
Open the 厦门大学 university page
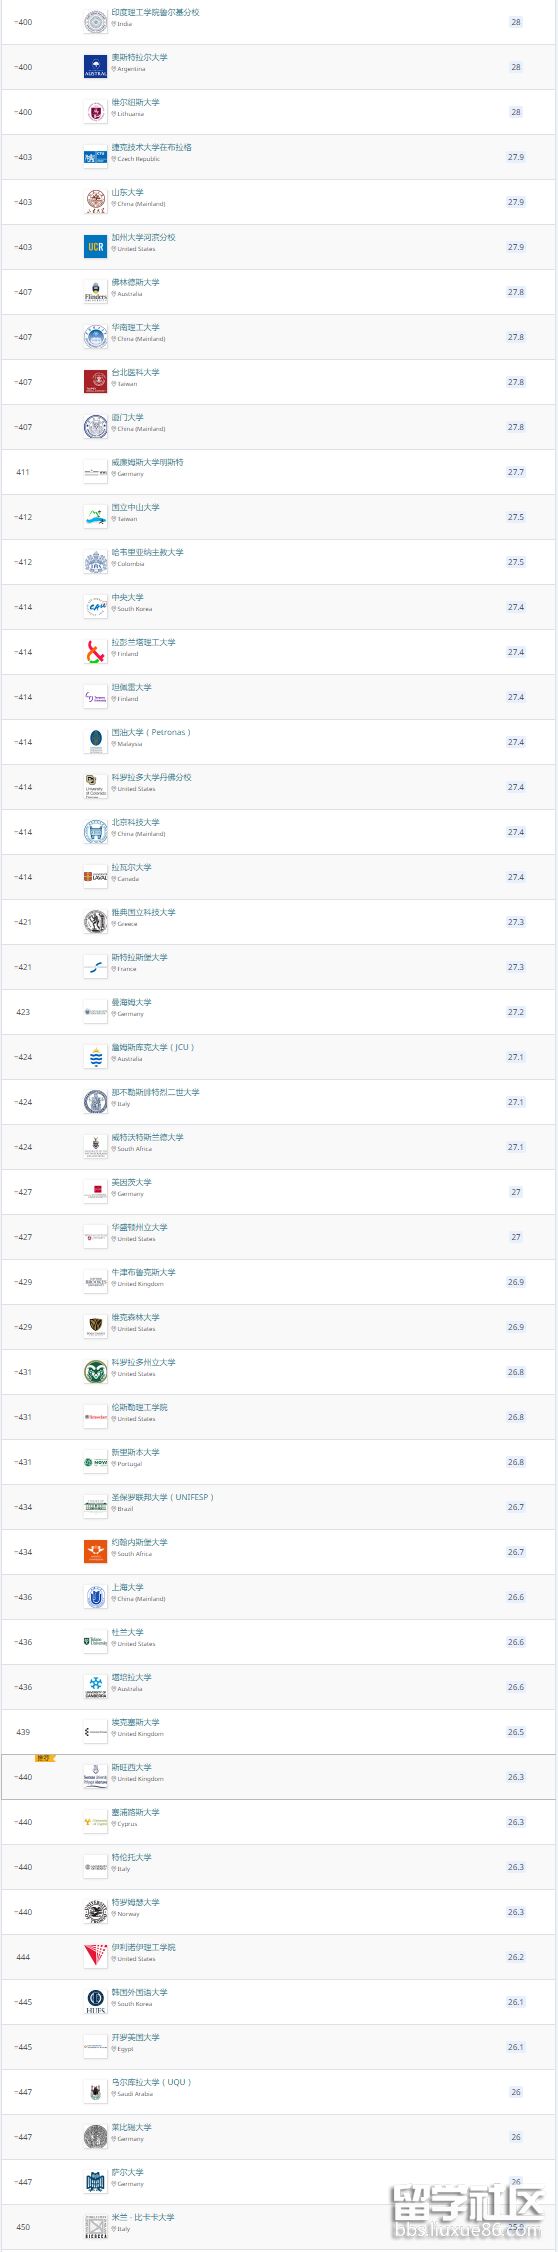[x=127, y=417]
